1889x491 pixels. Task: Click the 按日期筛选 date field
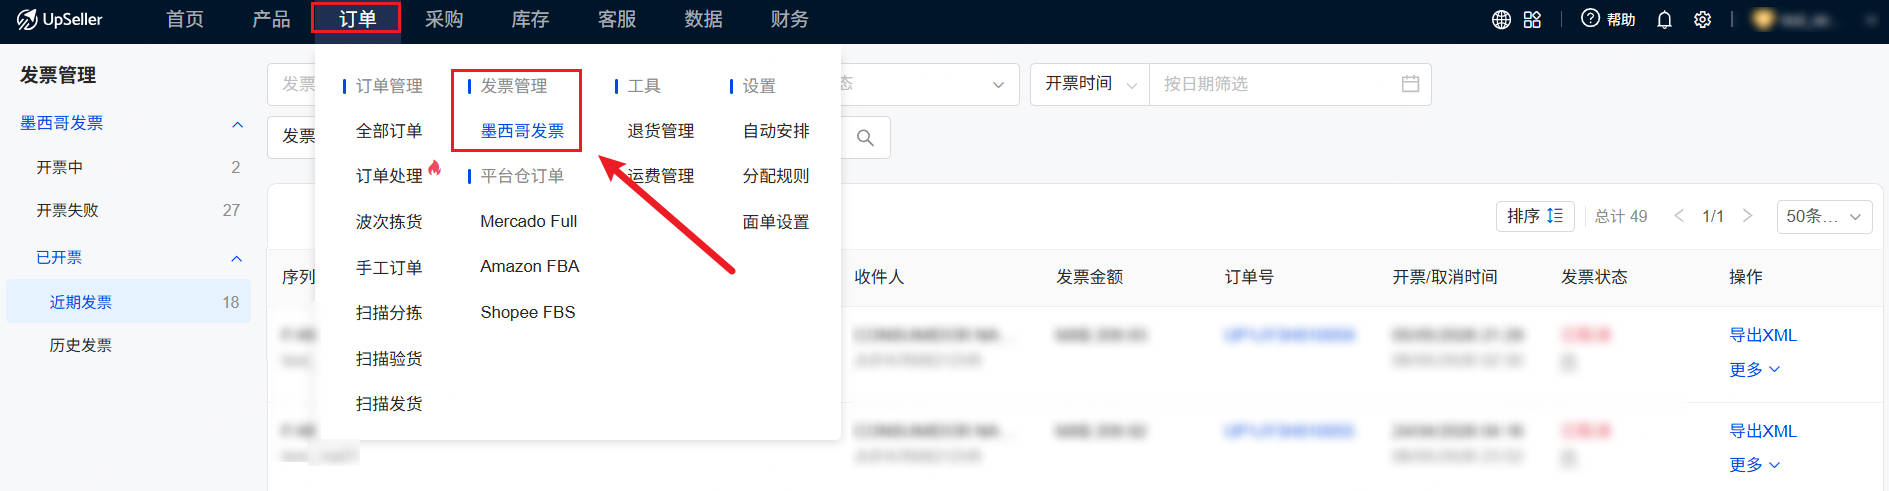tap(1290, 84)
